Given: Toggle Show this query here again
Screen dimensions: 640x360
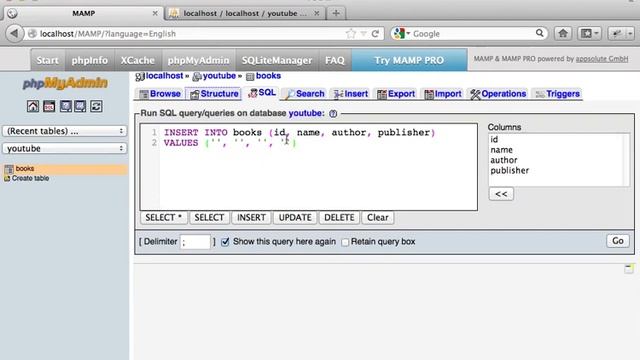Looking at the screenshot, I should click(x=225, y=242).
